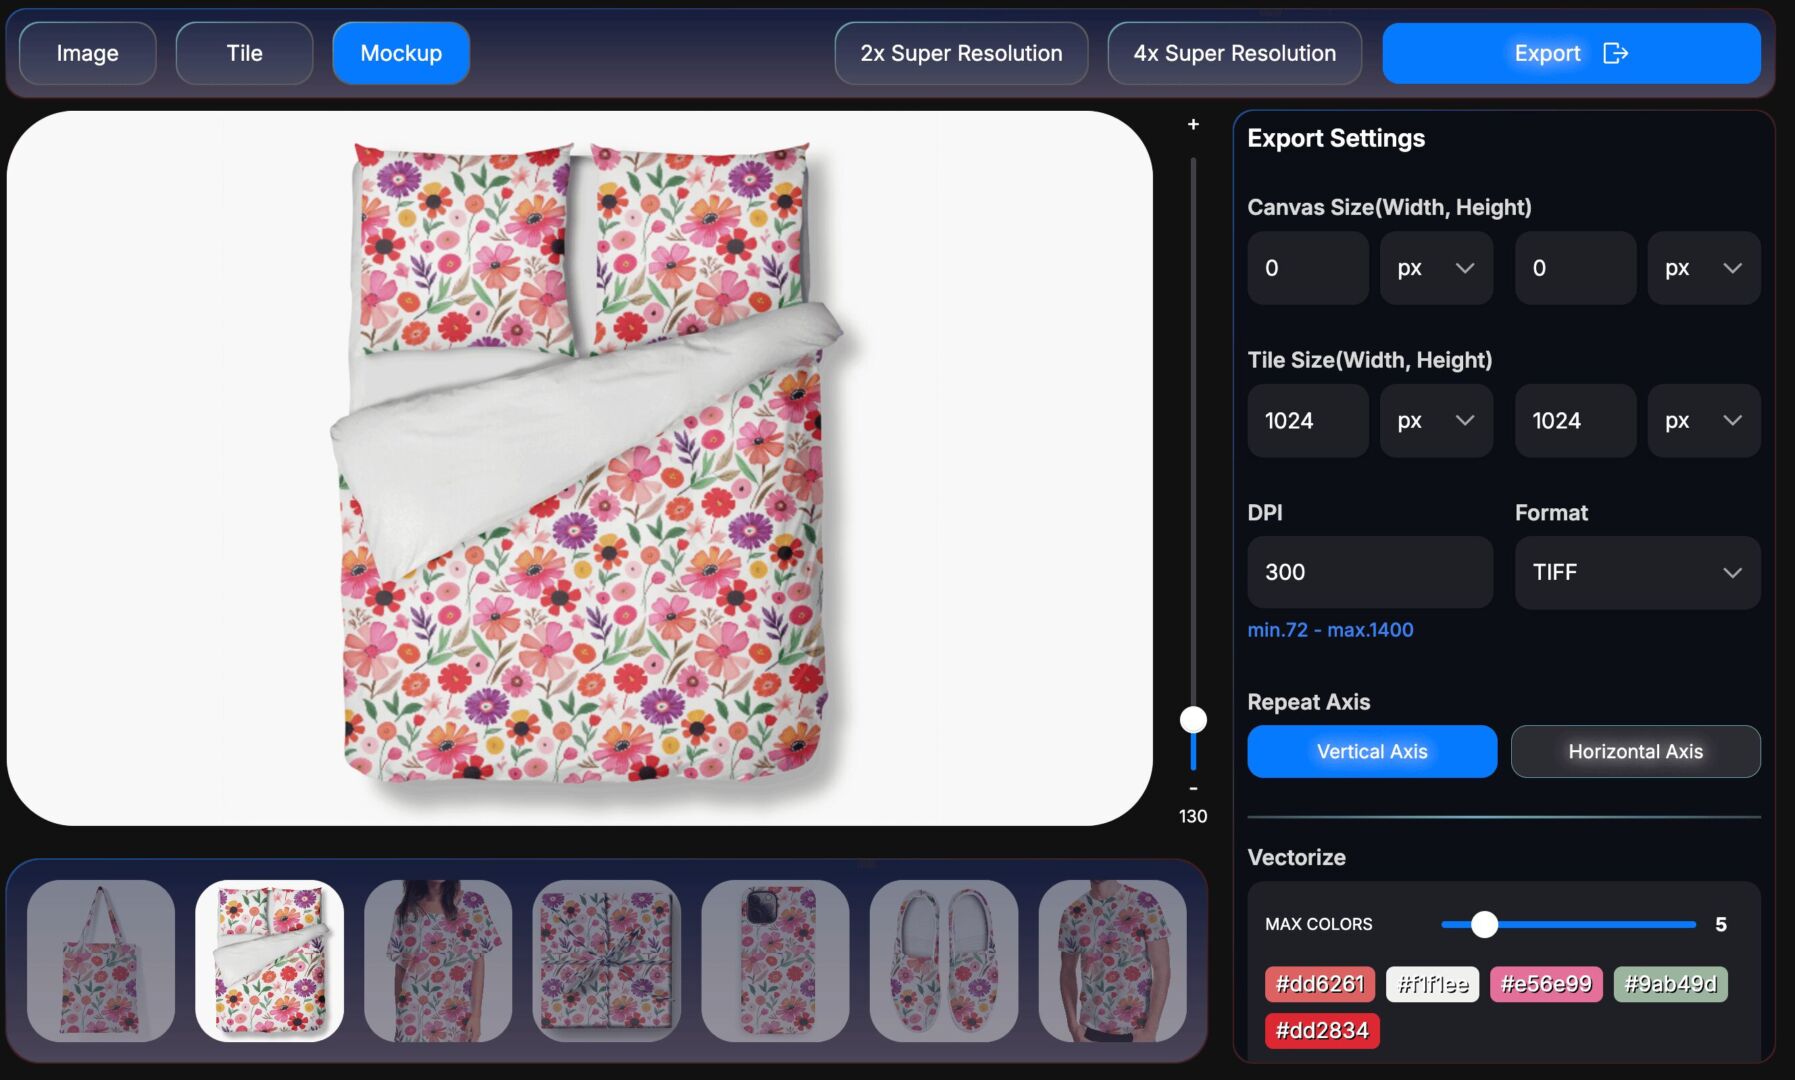Open the Format TIFF dropdown

[1637, 572]
